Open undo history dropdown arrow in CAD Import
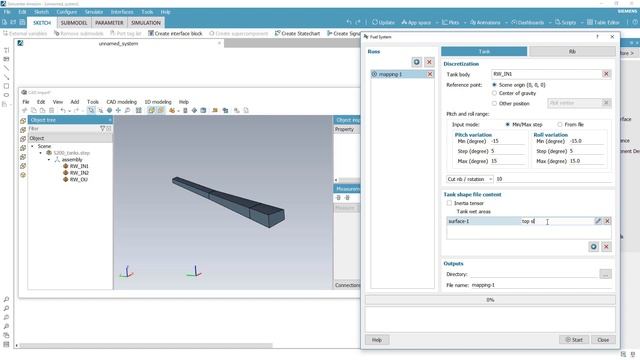The width and height of the screenshot is (640, 360). pyautogui.click(x=69, y=111)
